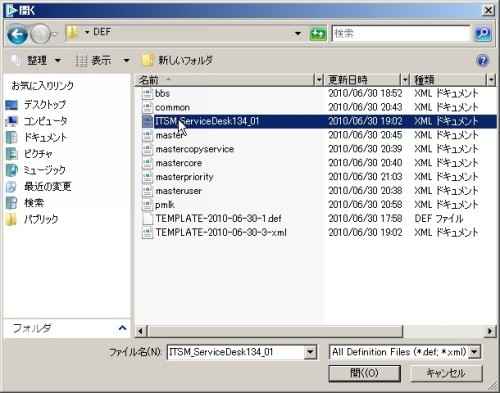Click the XML icon beside pmlk
Screen dimensions: 500x393
[147, 205]
